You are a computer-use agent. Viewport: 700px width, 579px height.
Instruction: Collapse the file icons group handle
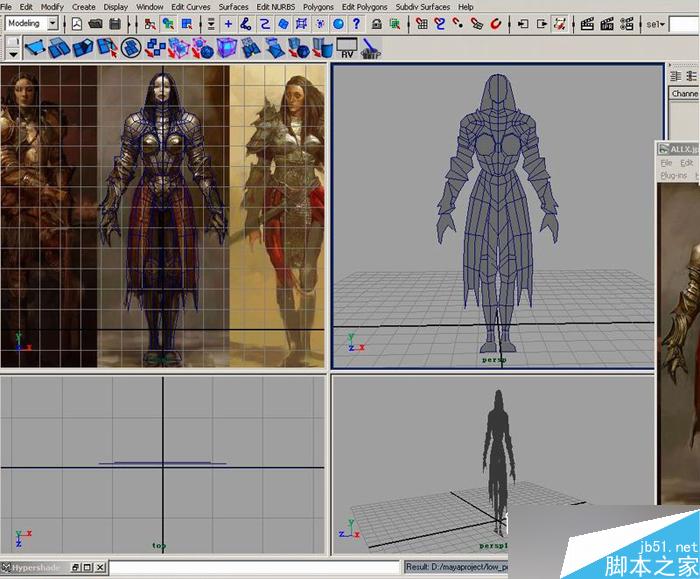(x=64, y=24)
